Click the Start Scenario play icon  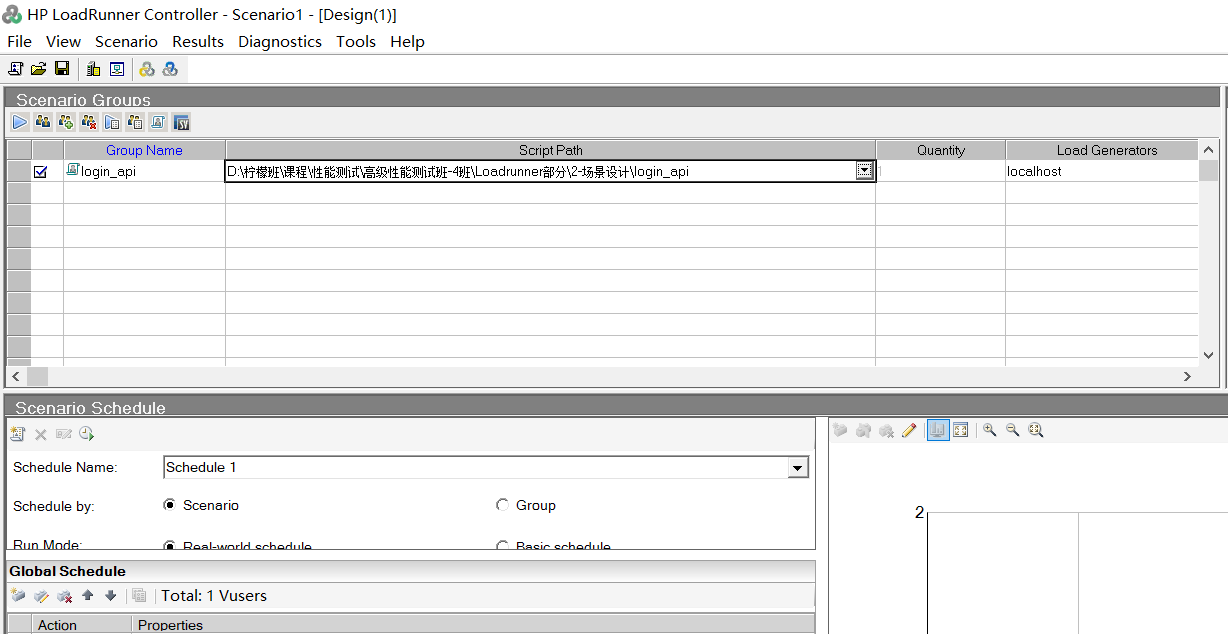click(x=20, y=122)
